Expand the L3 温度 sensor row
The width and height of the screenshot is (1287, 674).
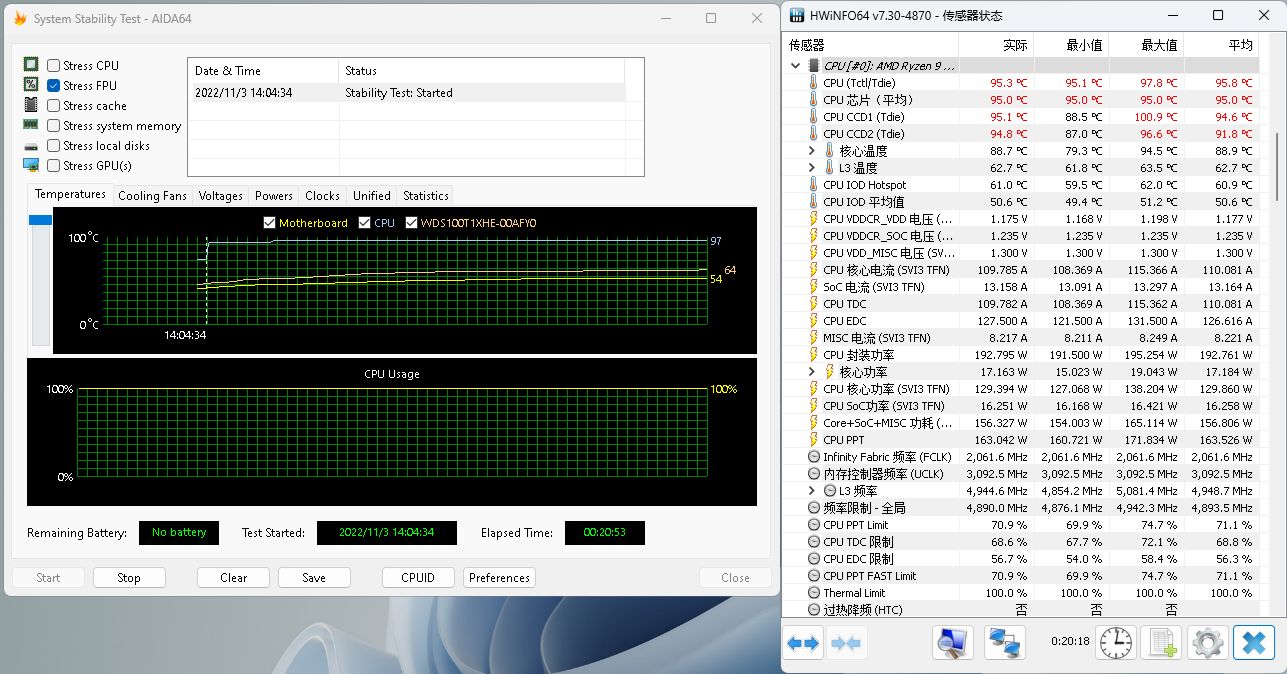coord(813,168)
